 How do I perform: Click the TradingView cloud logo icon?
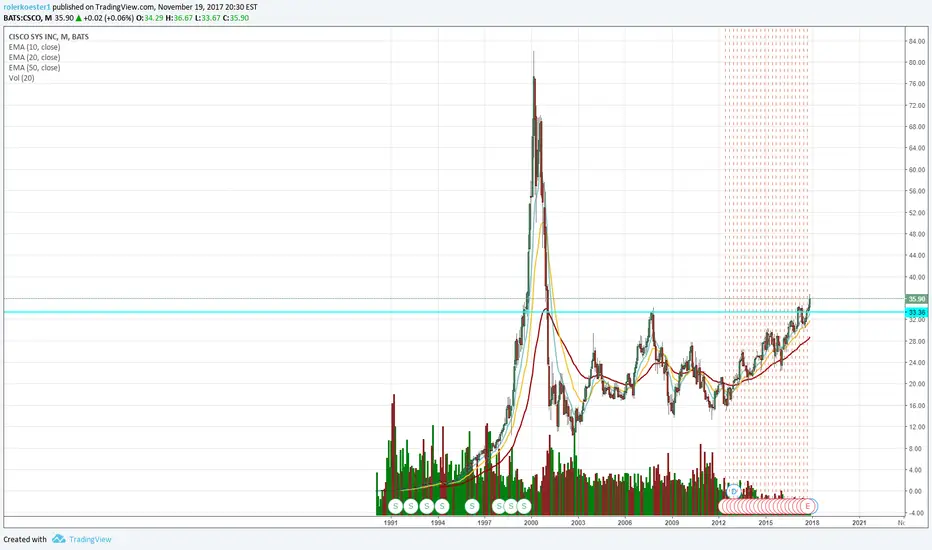[58, 539]
